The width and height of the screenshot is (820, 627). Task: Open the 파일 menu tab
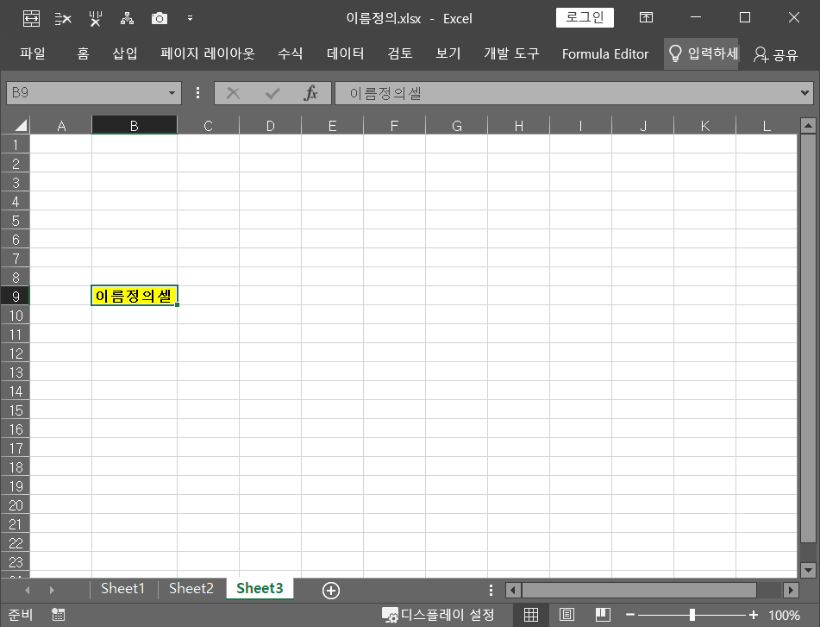32,53
